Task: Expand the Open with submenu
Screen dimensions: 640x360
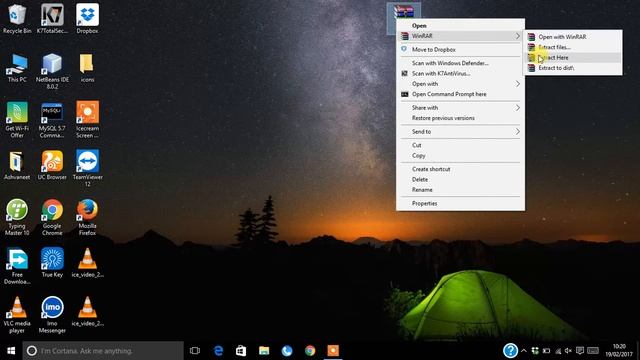Action: [460, 84]
